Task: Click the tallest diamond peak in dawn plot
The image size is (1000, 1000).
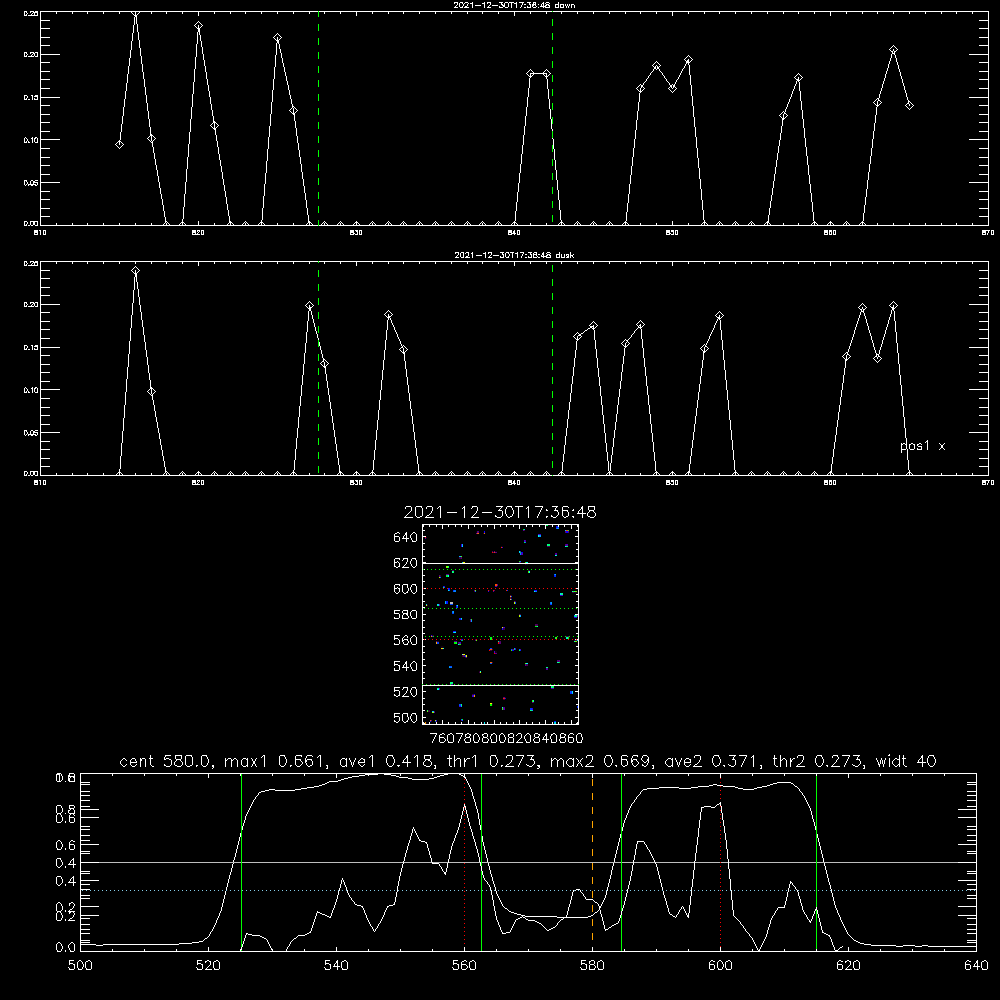Action: (x=135, y=13)
